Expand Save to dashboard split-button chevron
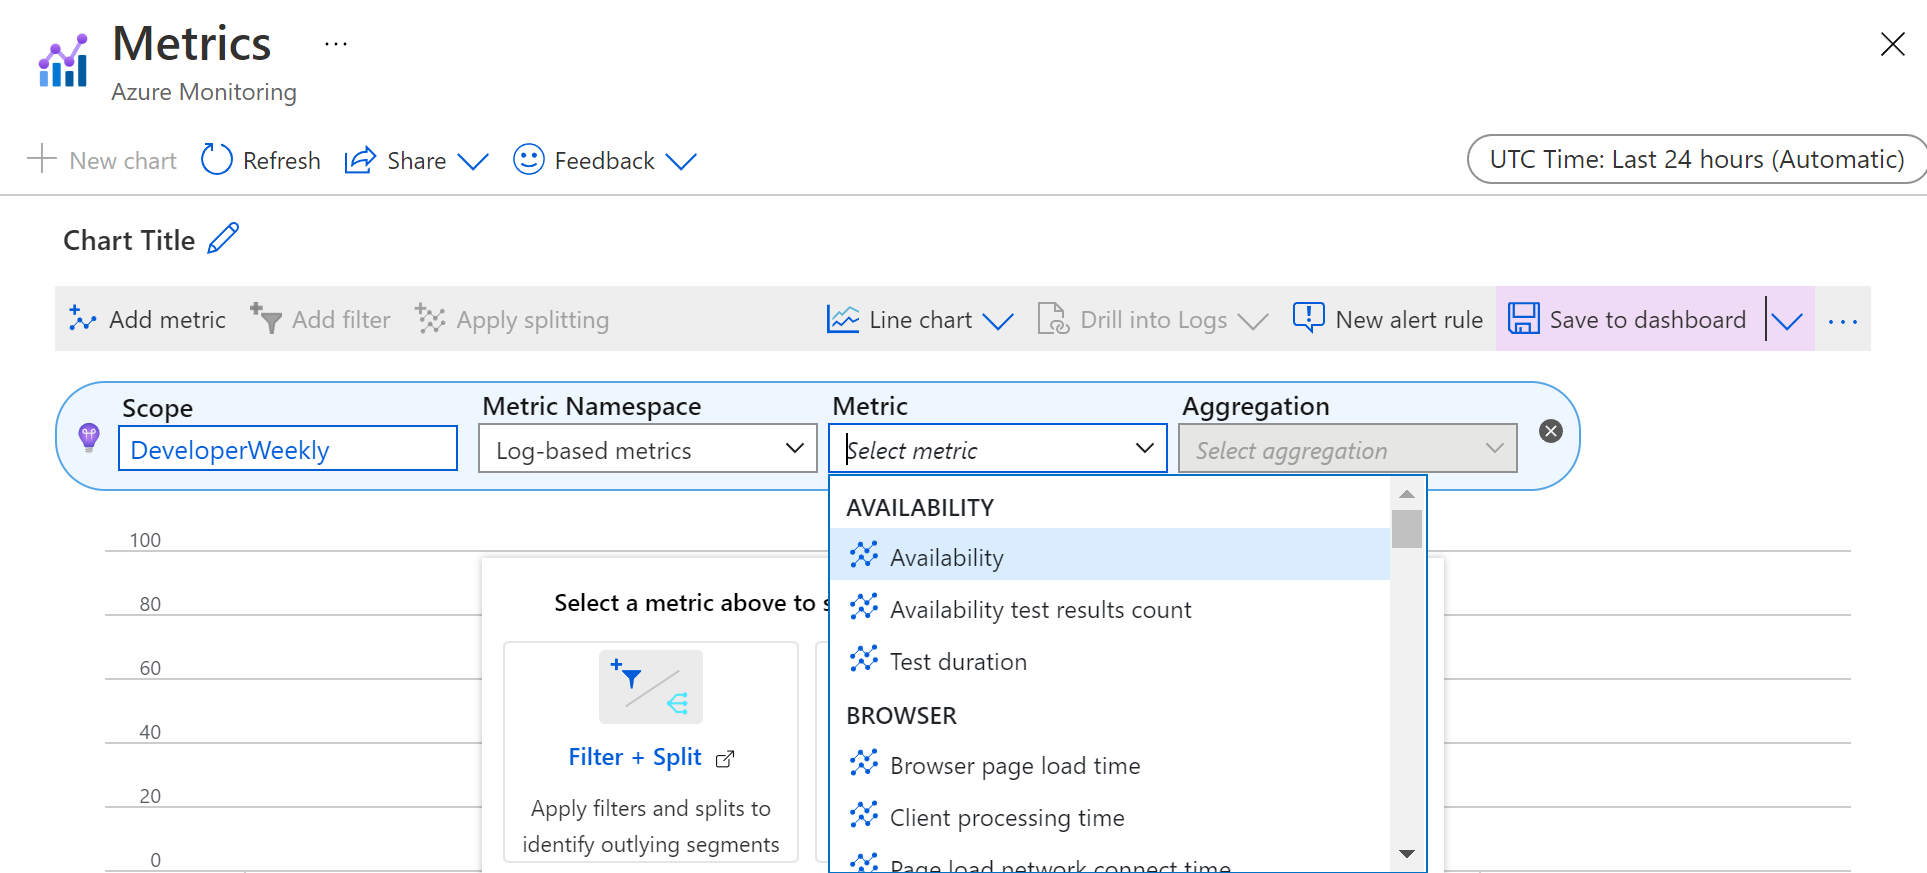Screen dimensions: 1927x873 click(x=1787, y=321)
